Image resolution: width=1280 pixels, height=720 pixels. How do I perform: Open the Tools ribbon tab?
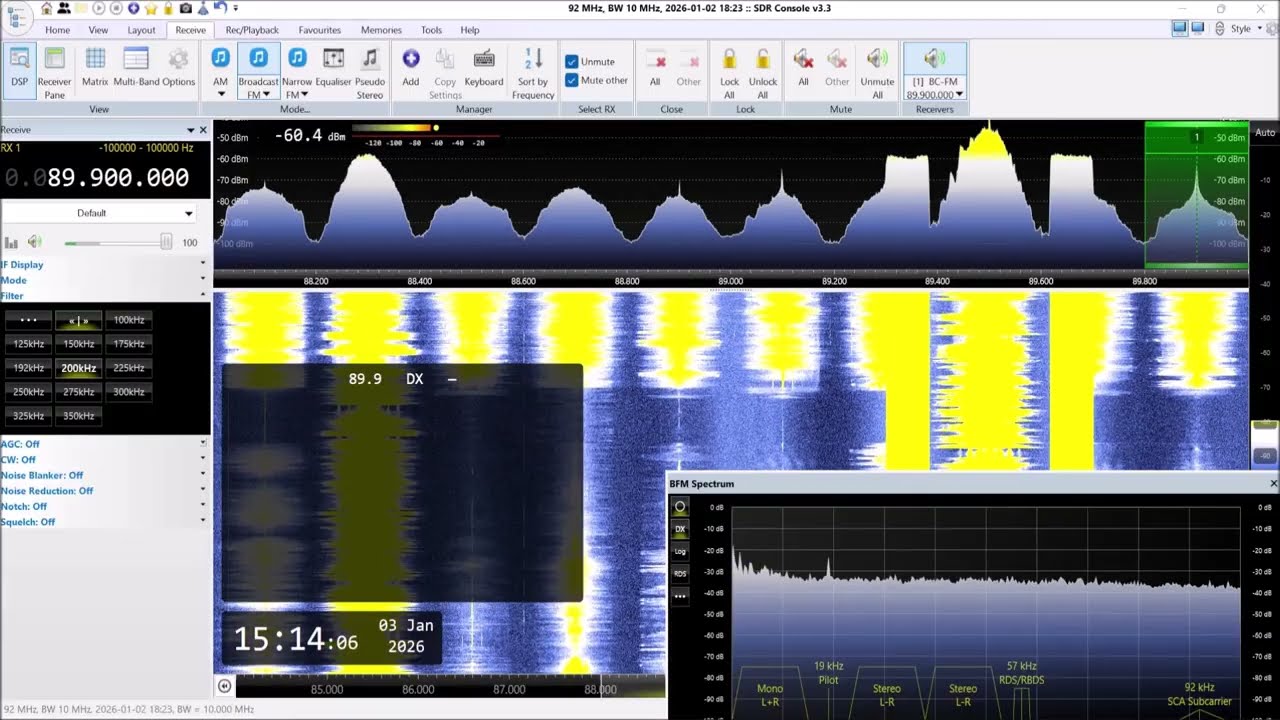(431, 30)
